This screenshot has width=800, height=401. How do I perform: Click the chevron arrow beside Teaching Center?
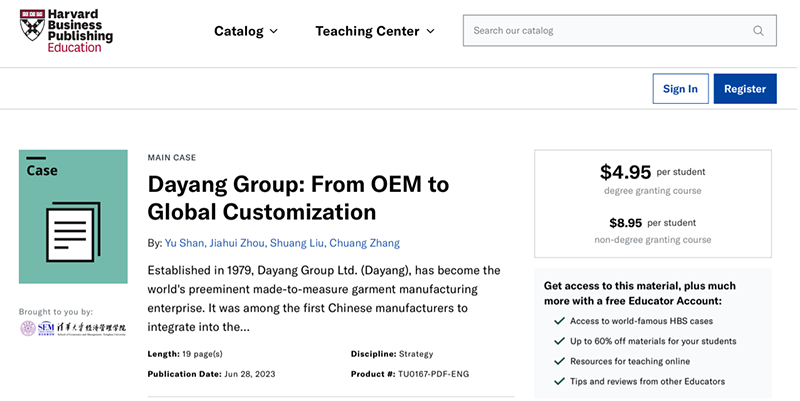pyautogui.click(x=430, y=31)
